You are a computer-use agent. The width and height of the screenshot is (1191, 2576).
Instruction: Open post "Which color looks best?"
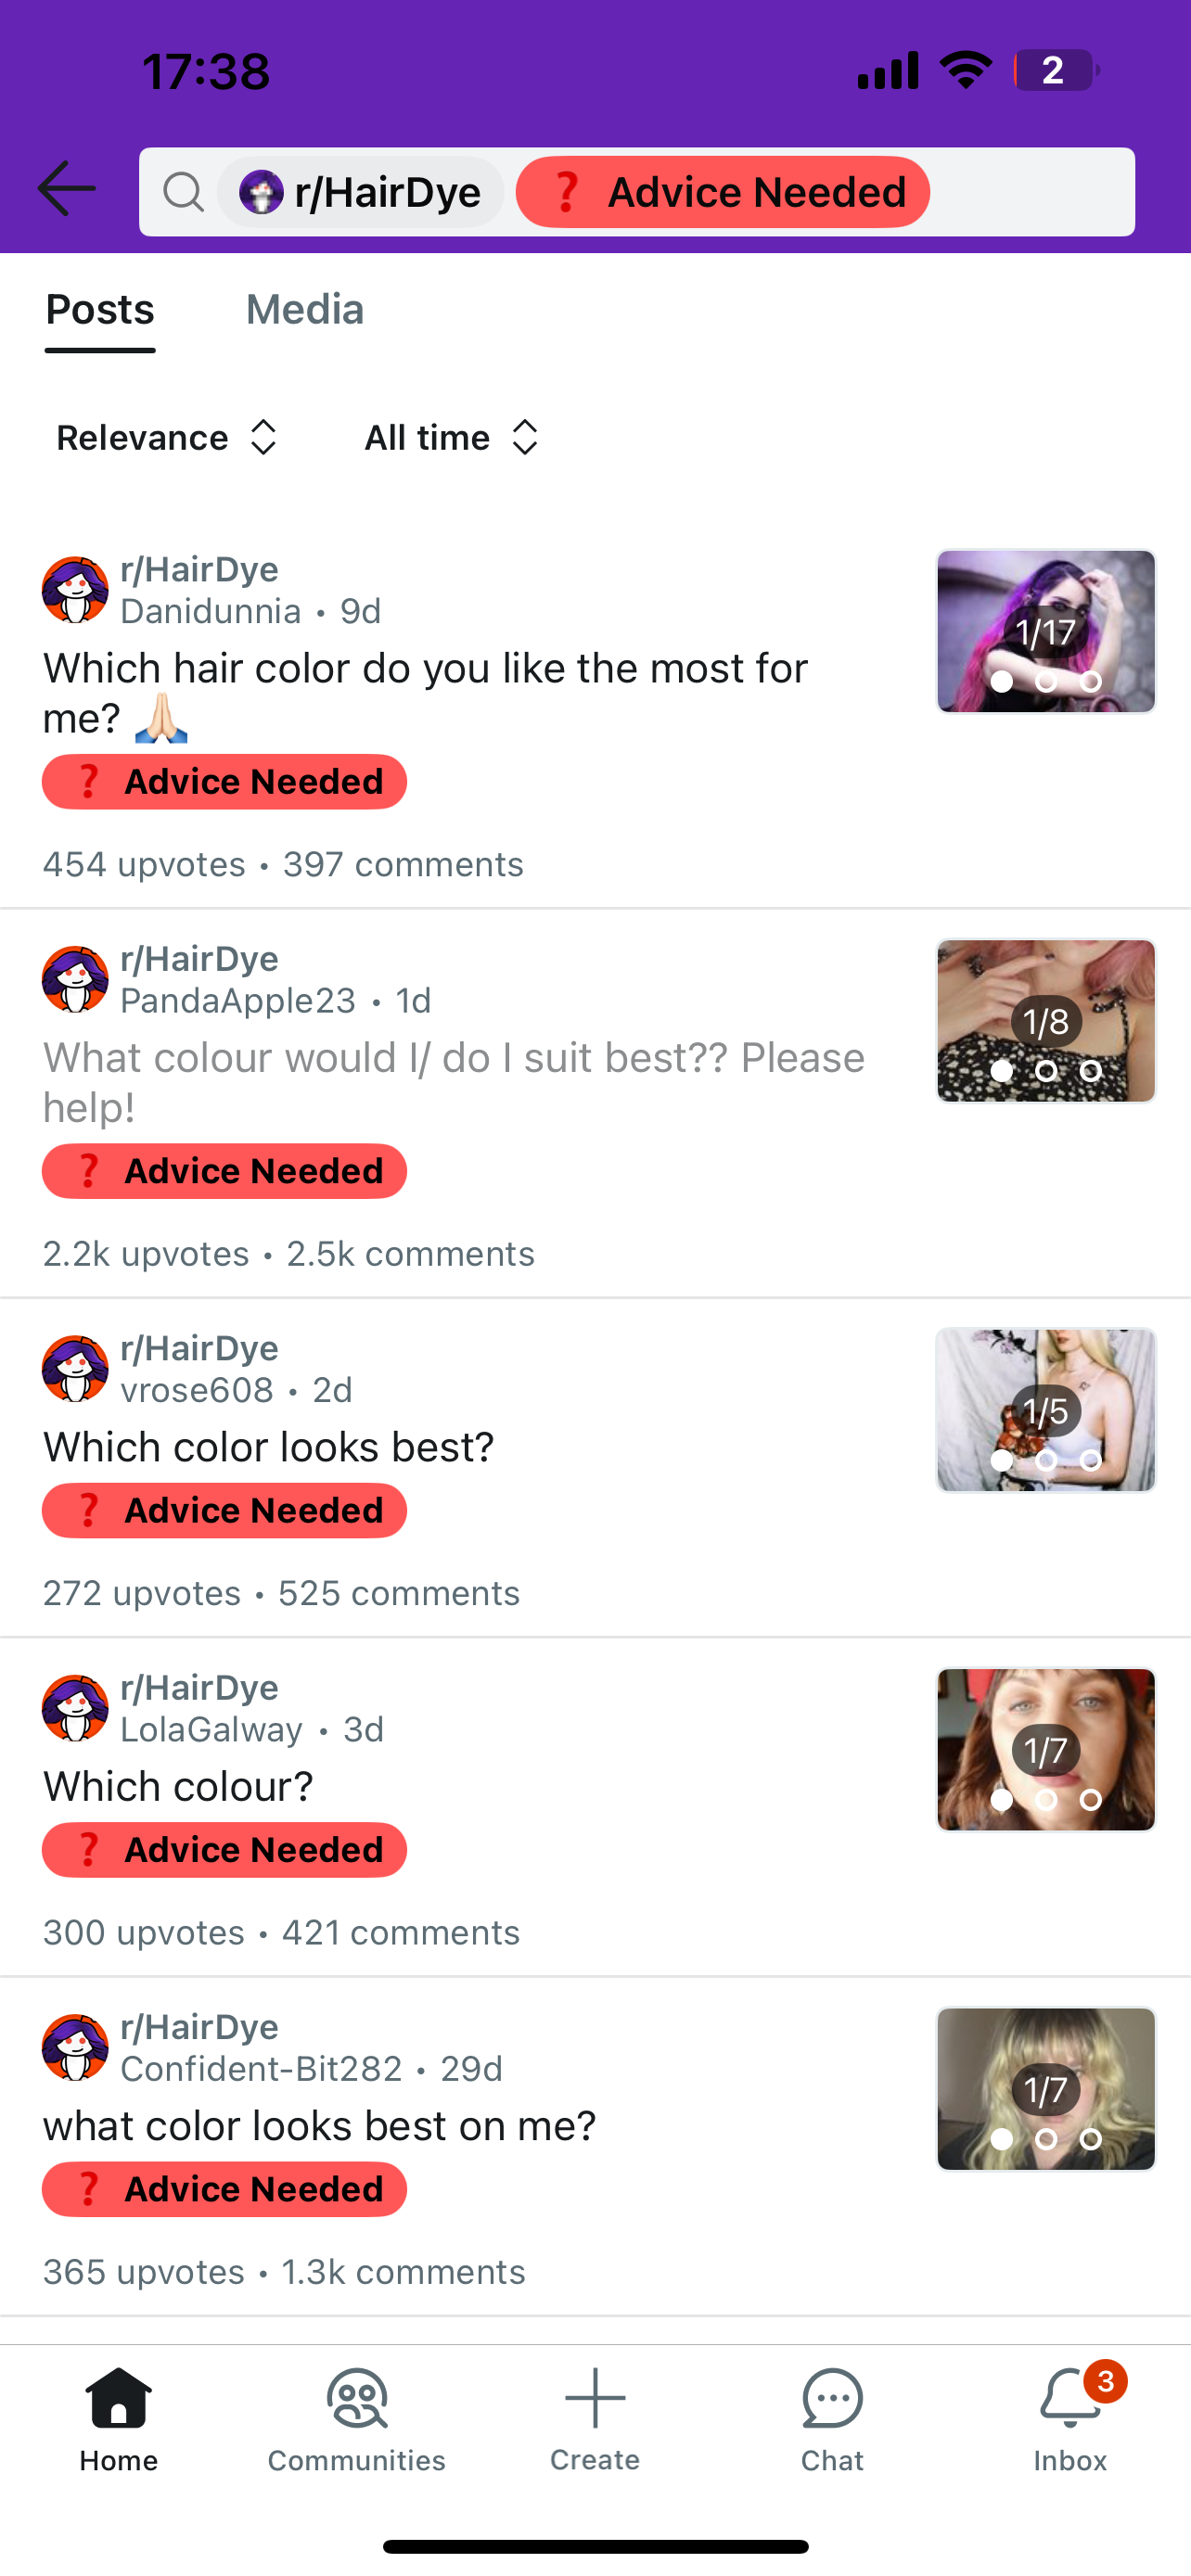point(268,1447)
